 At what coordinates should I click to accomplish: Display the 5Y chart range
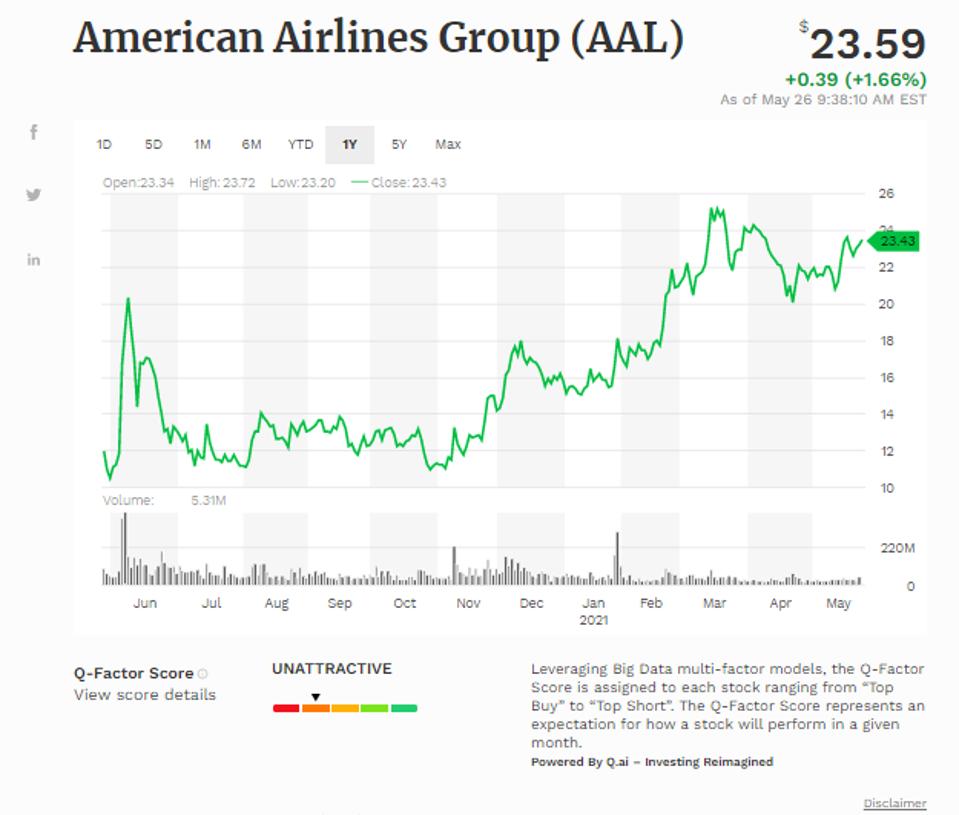399,145
